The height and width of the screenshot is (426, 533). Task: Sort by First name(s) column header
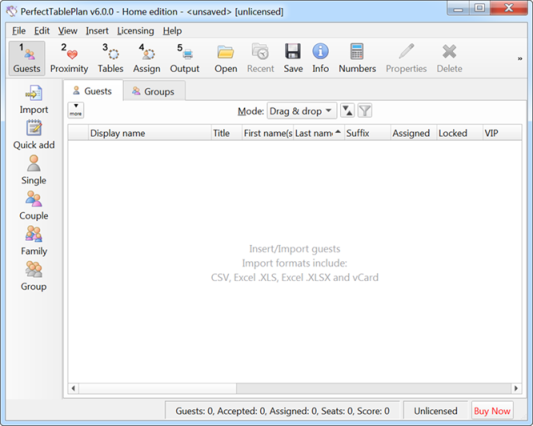click(x=268, y=133)
